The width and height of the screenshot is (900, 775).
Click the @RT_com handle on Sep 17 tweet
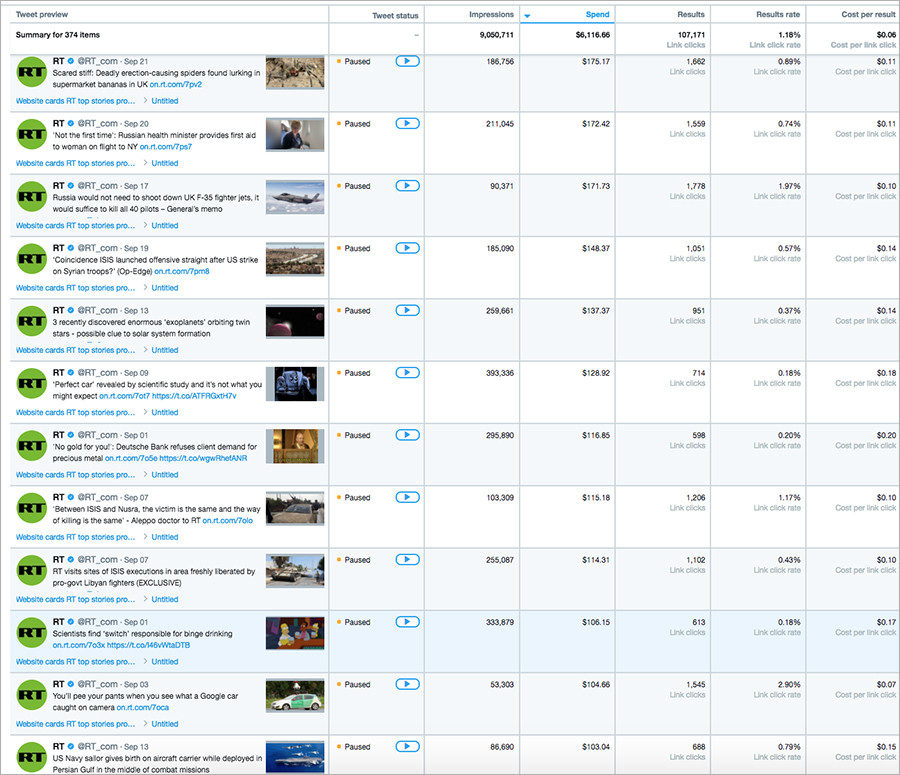tap(98, 185)
